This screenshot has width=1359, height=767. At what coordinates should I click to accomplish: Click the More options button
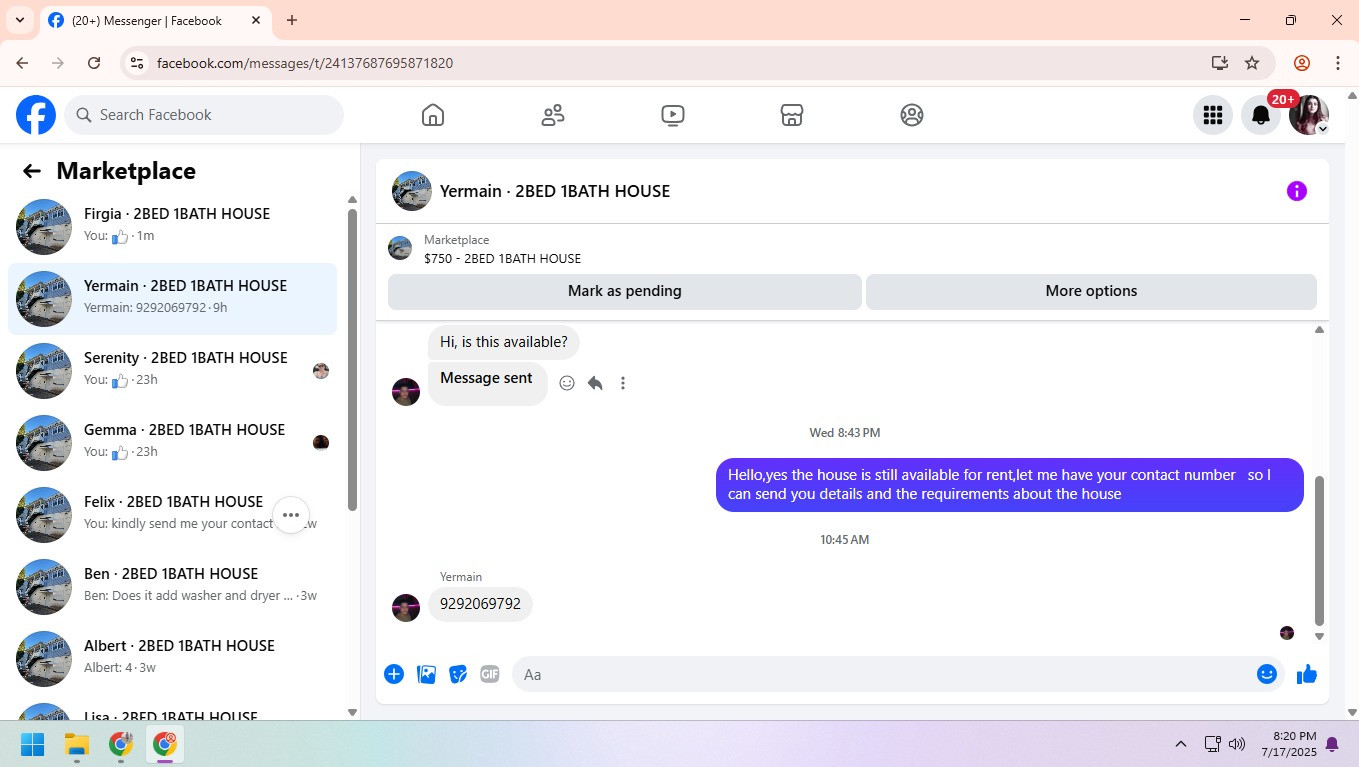coord(1091,291)
